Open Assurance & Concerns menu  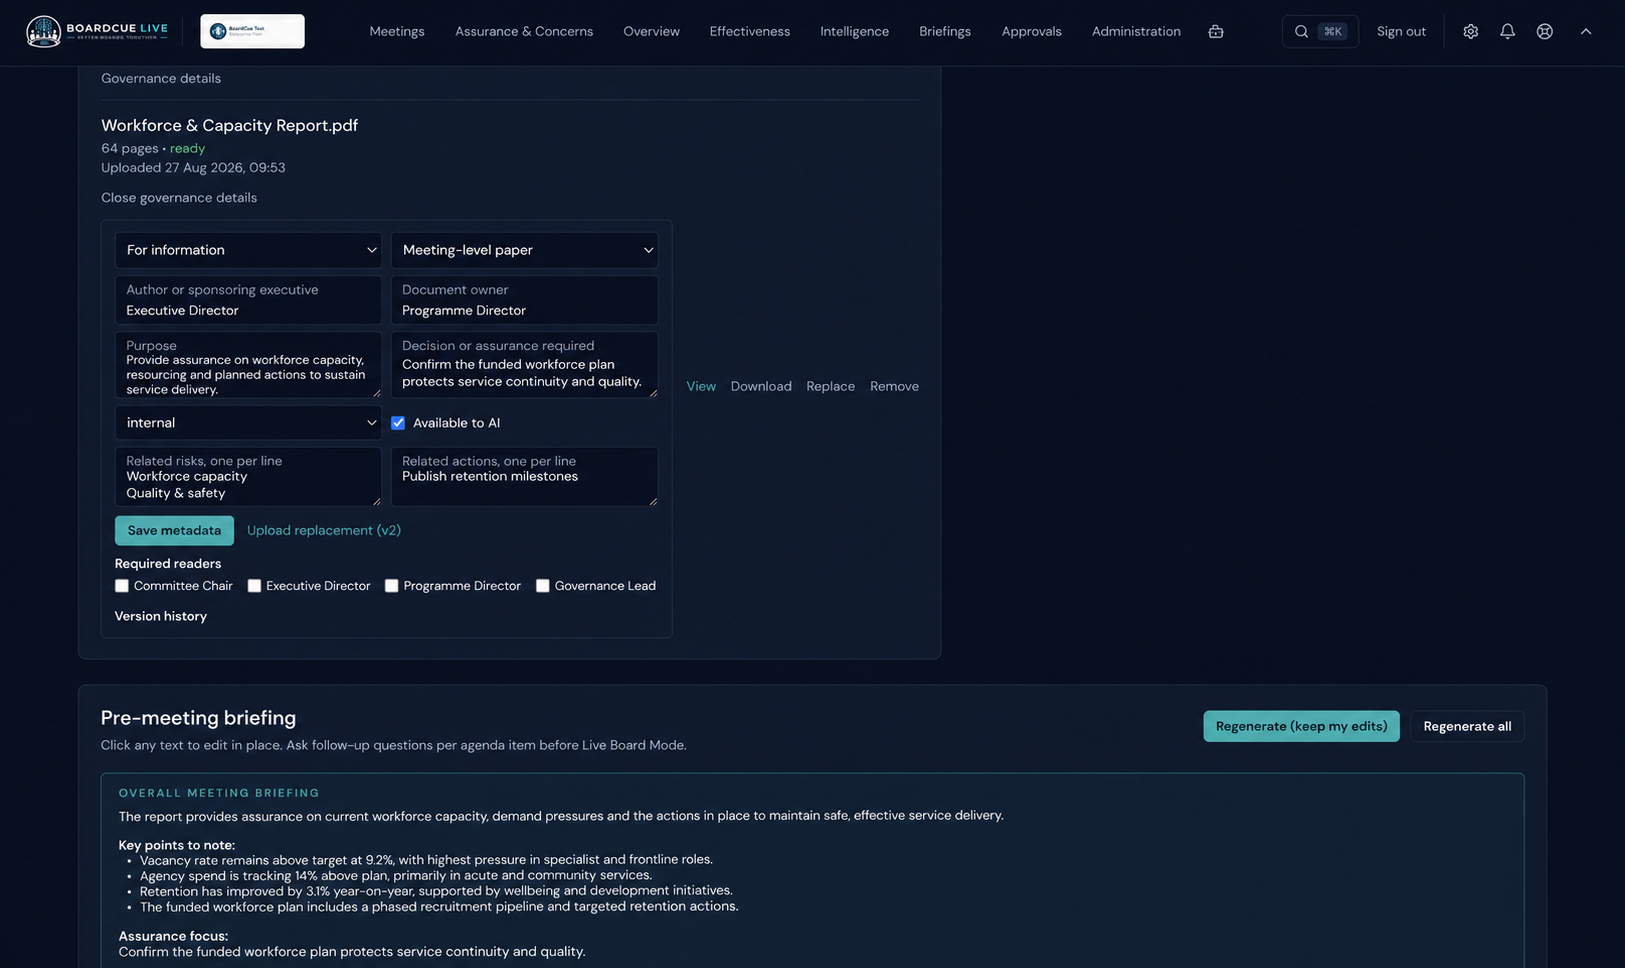pyautogui.click(x=524, y=31)
